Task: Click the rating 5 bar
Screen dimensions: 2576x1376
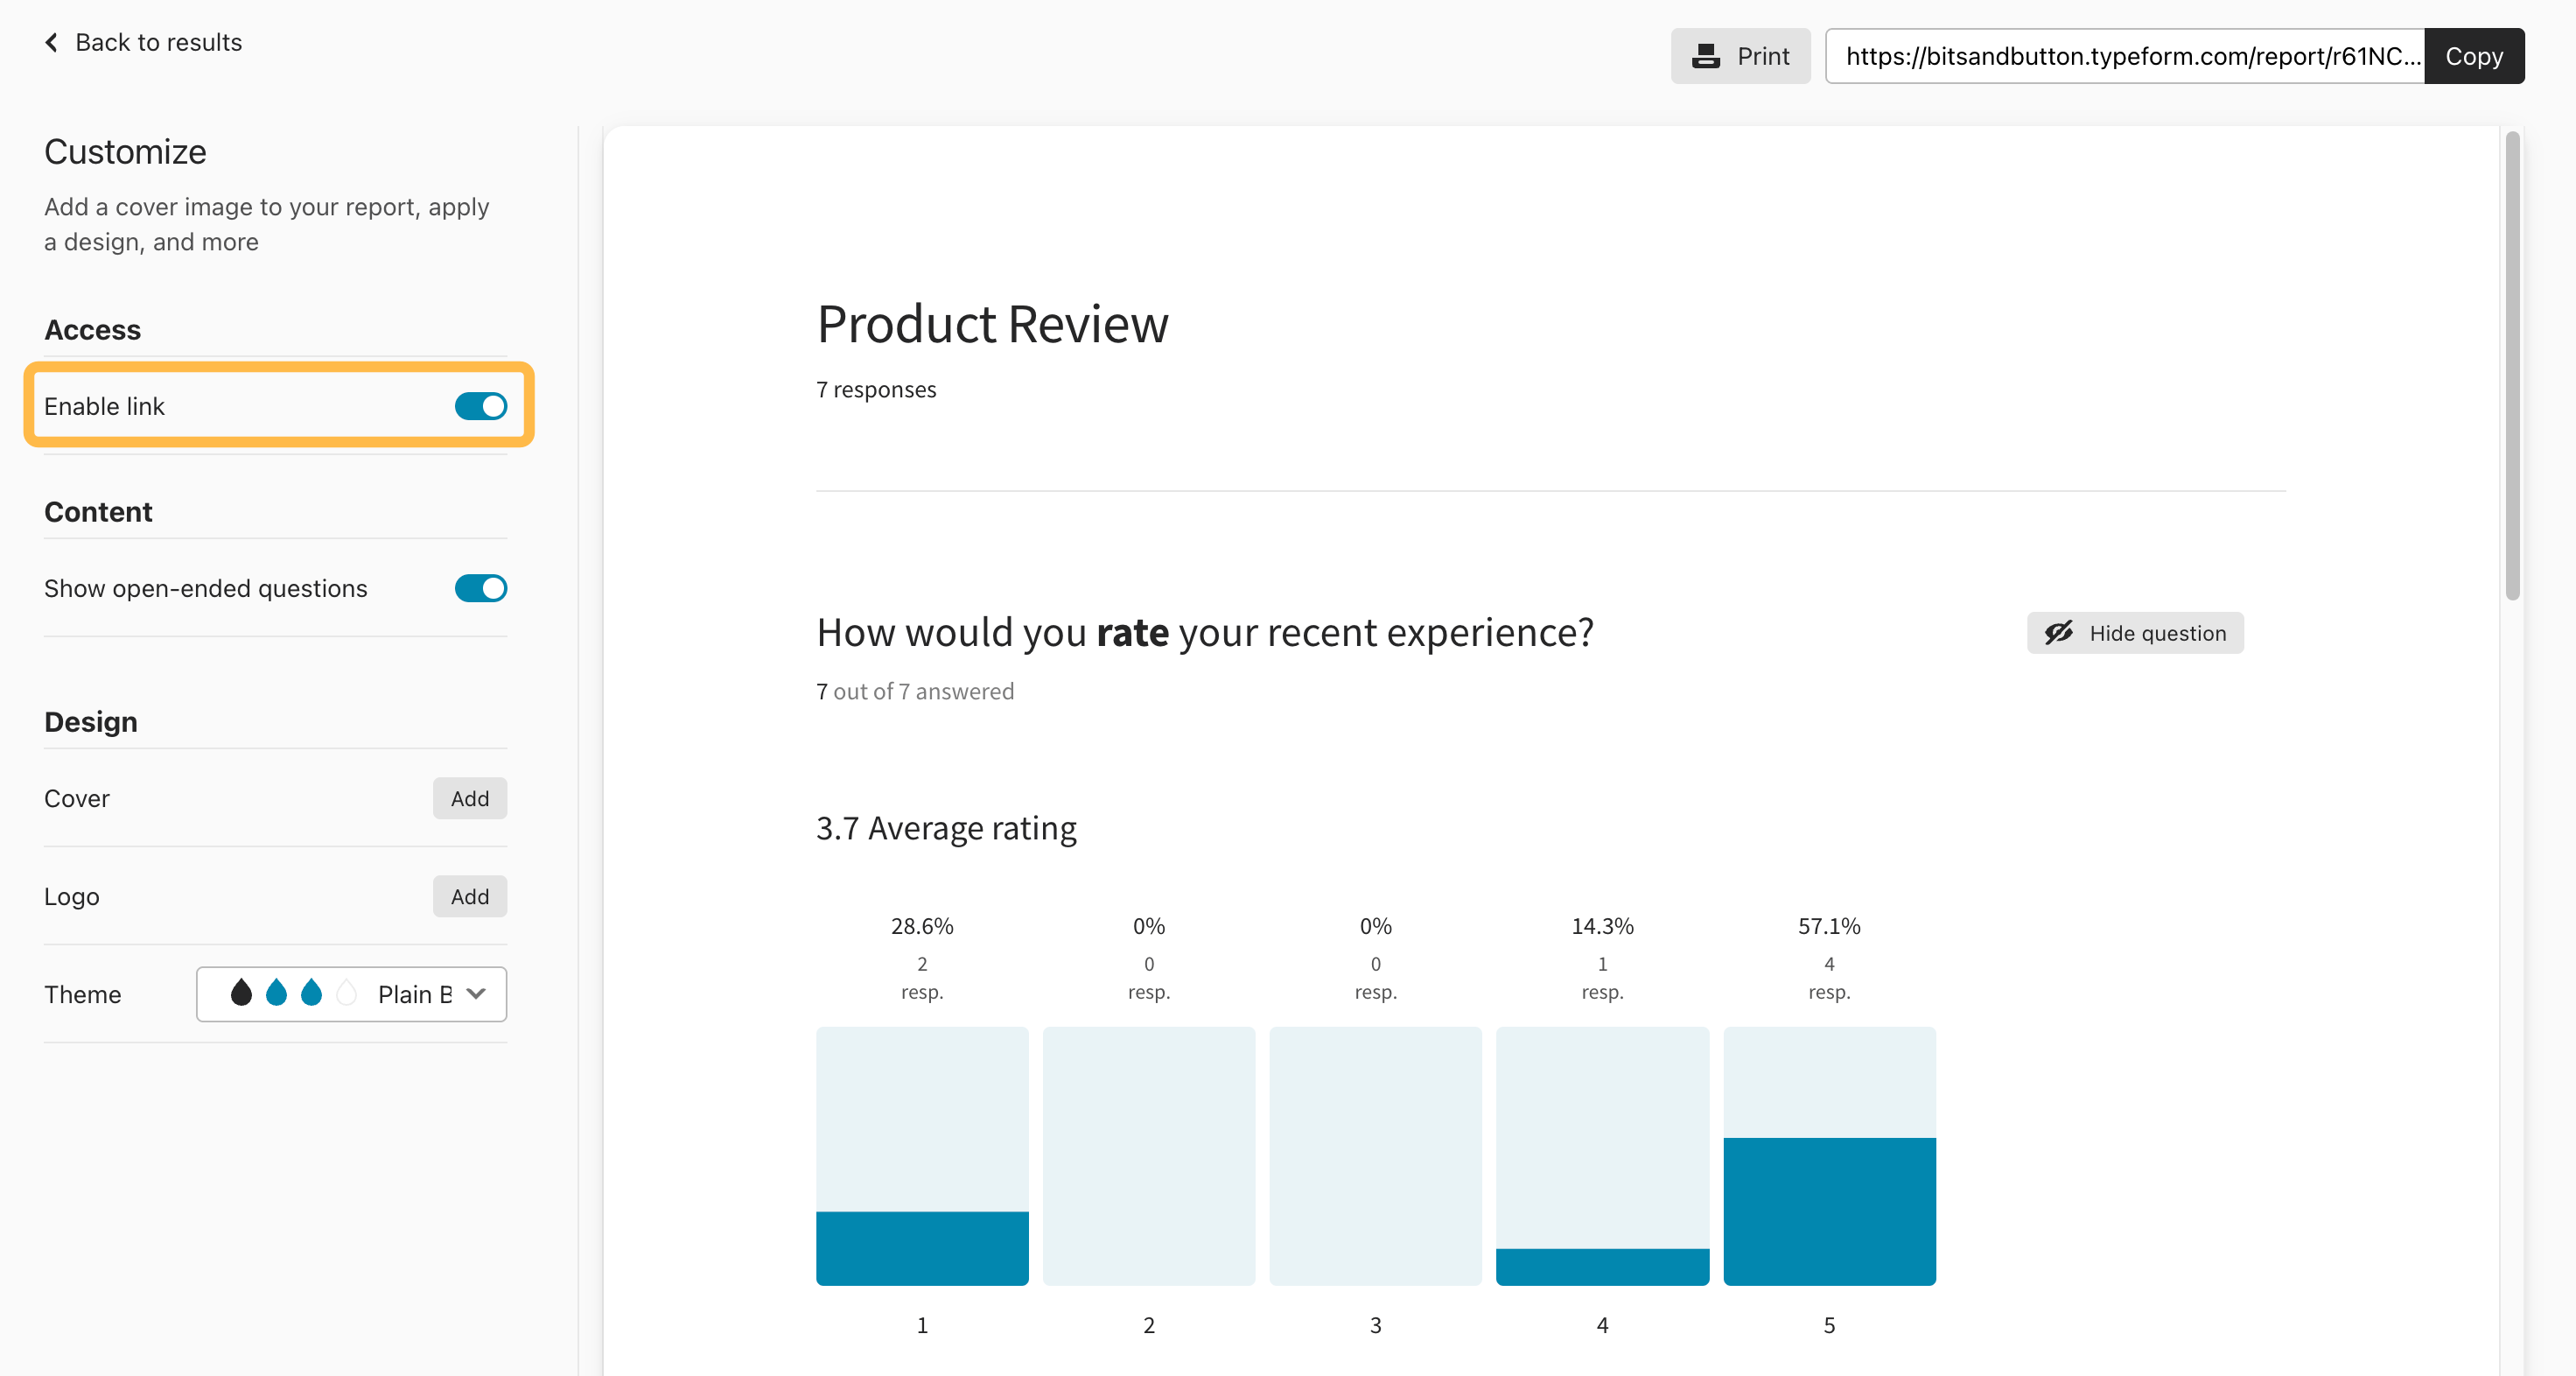Action: [1829, 1210]
